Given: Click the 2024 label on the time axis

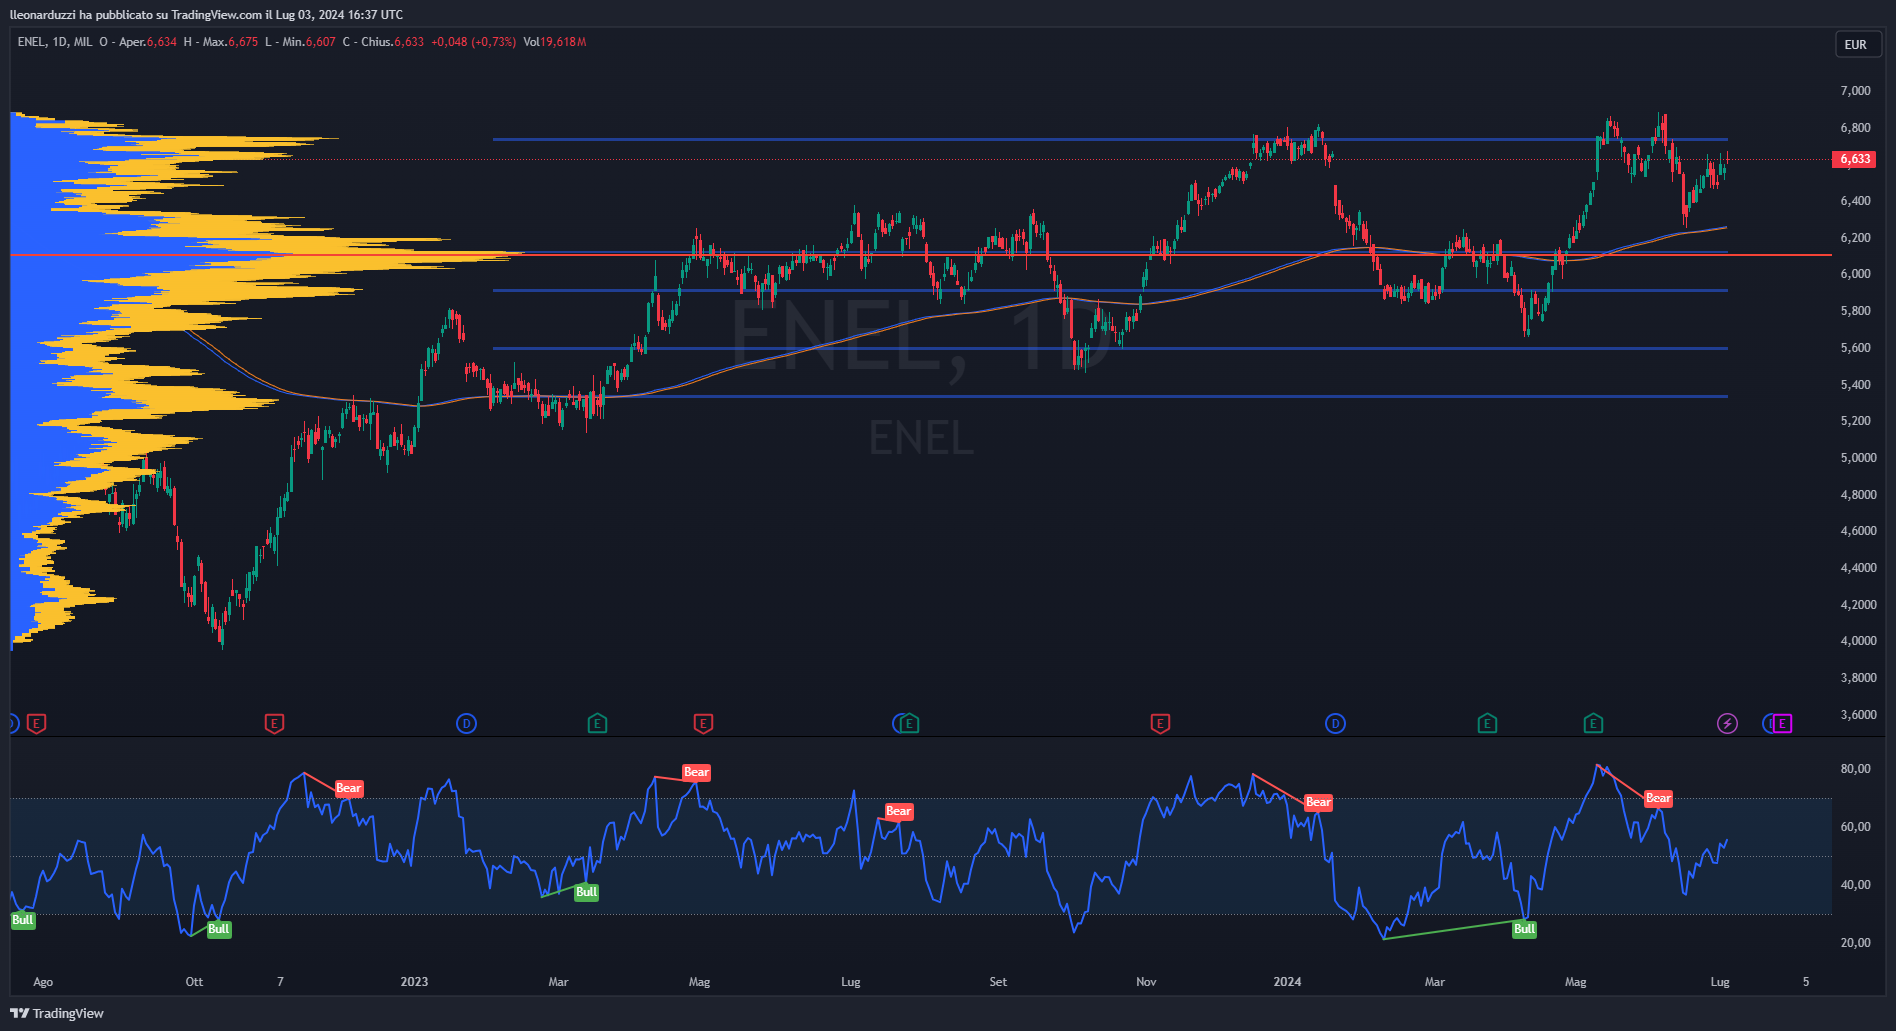Looking at the screenshot, I should (x=1287, y=982).
